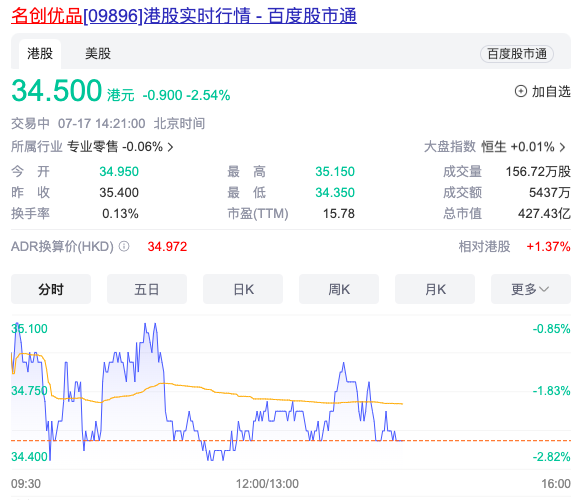This screenshot has height=500, width=582.
Task: Click the 市盈(TTM) value 15.78
Action: coord(339,214)
